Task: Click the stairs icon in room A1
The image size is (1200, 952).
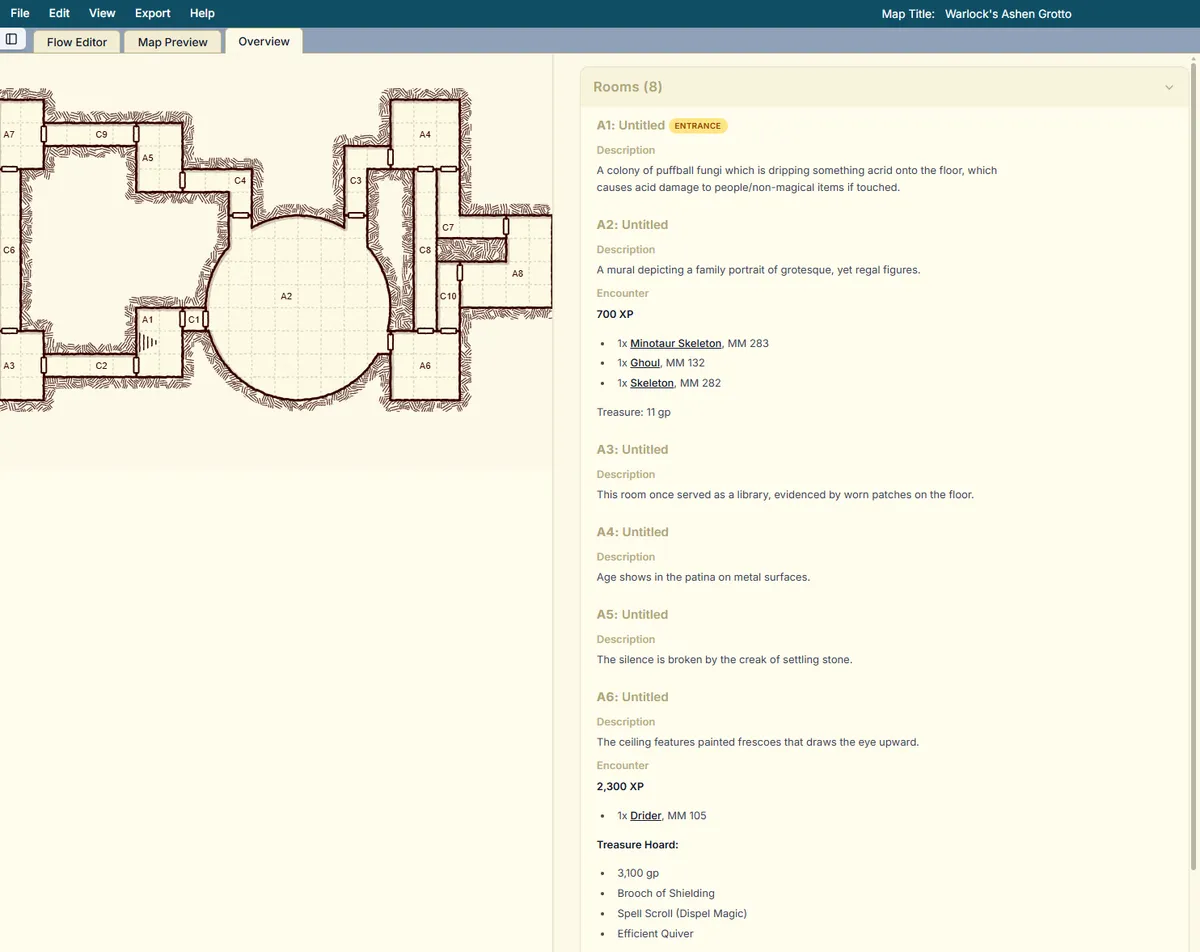Action: [x=149, y=342]
